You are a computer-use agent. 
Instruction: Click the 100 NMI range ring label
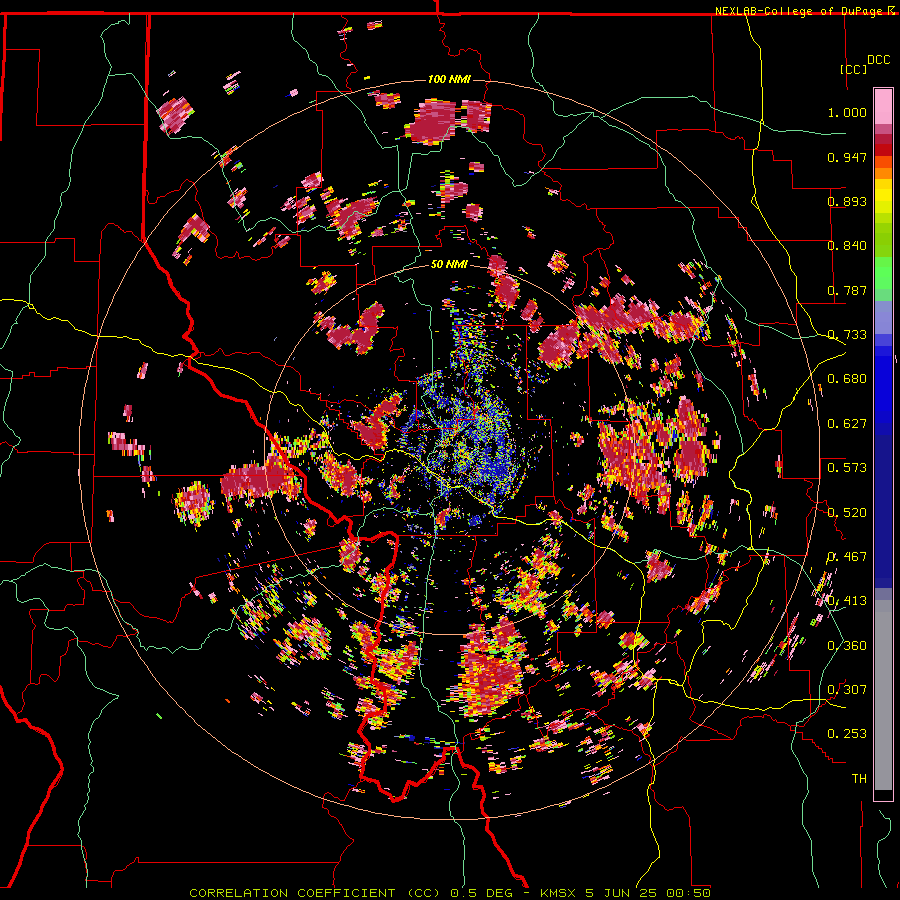pos(449,79)
